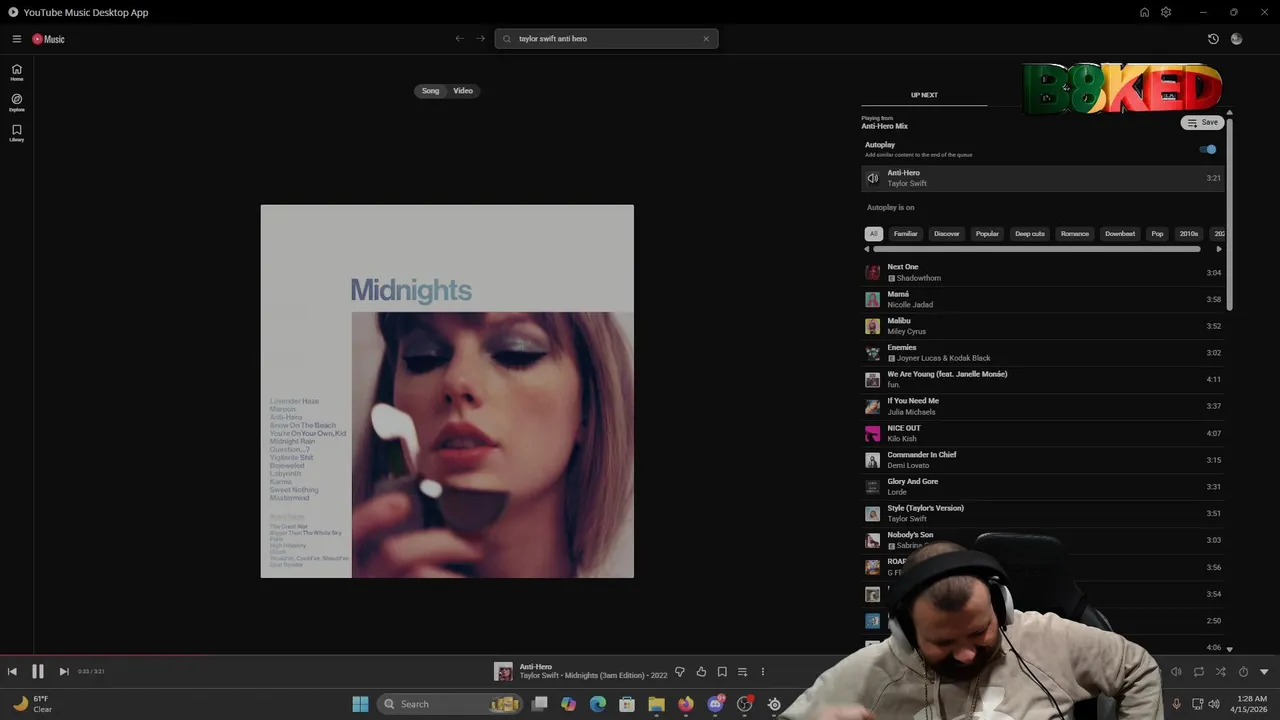The width and height of the screenshot is (1280, 720).
Task: Select the Romance filter chip
Action: tap(1075, 234)
